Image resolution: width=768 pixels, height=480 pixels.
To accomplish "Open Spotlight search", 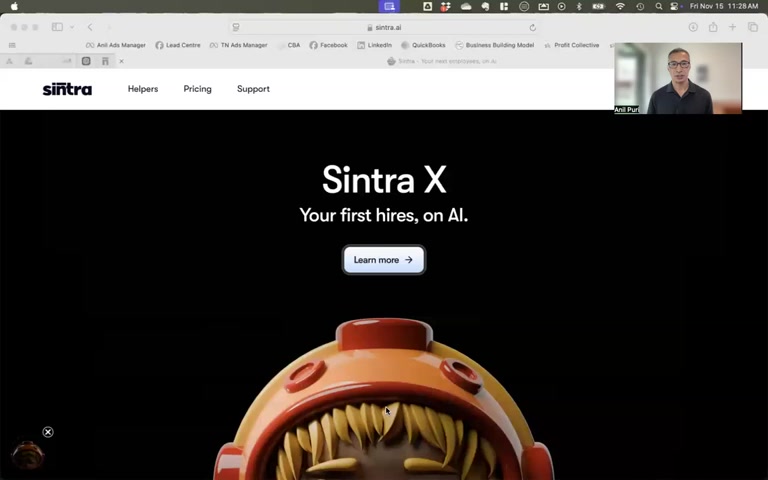I will (x=659, y=6).
